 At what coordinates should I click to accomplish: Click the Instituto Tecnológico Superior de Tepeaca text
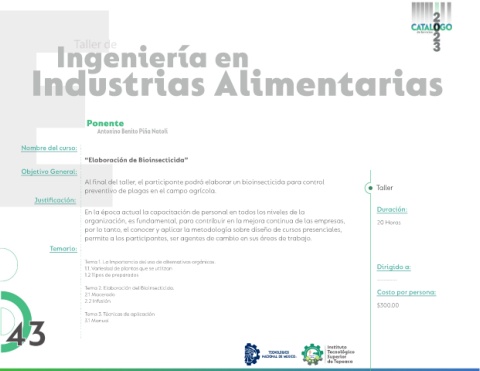click(340, 354)
